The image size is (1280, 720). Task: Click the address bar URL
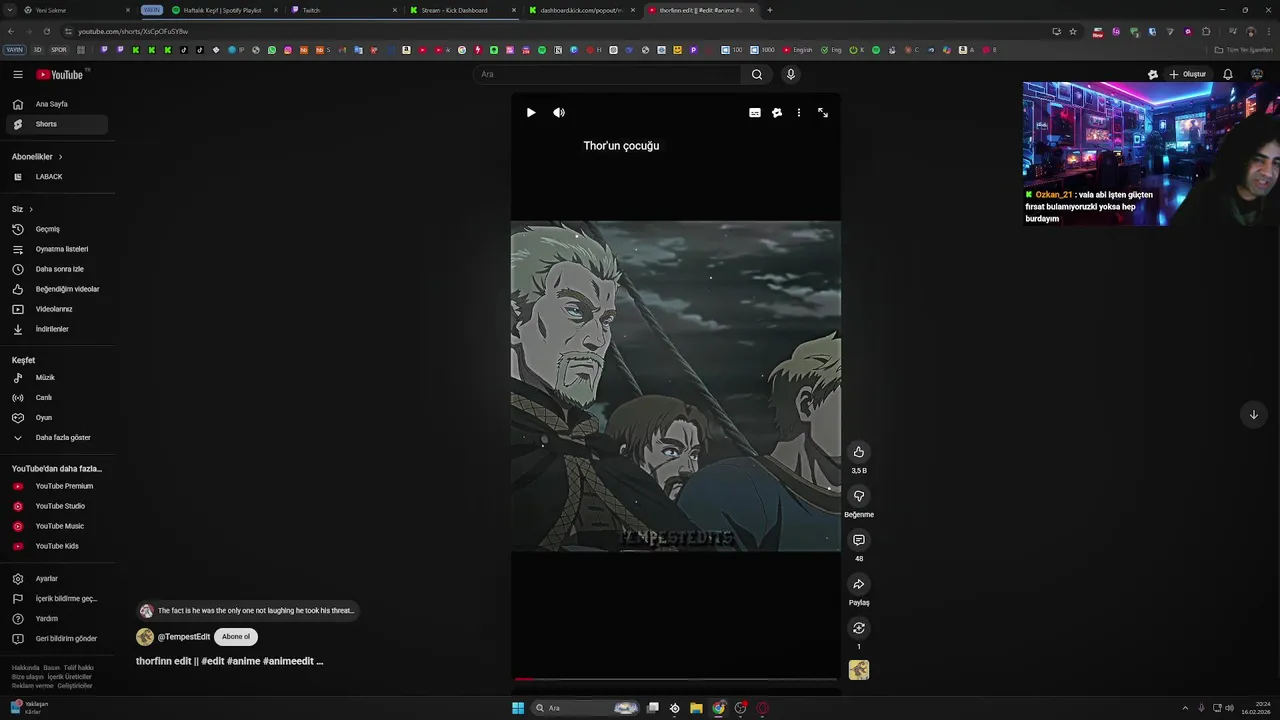tap(133, 31)
